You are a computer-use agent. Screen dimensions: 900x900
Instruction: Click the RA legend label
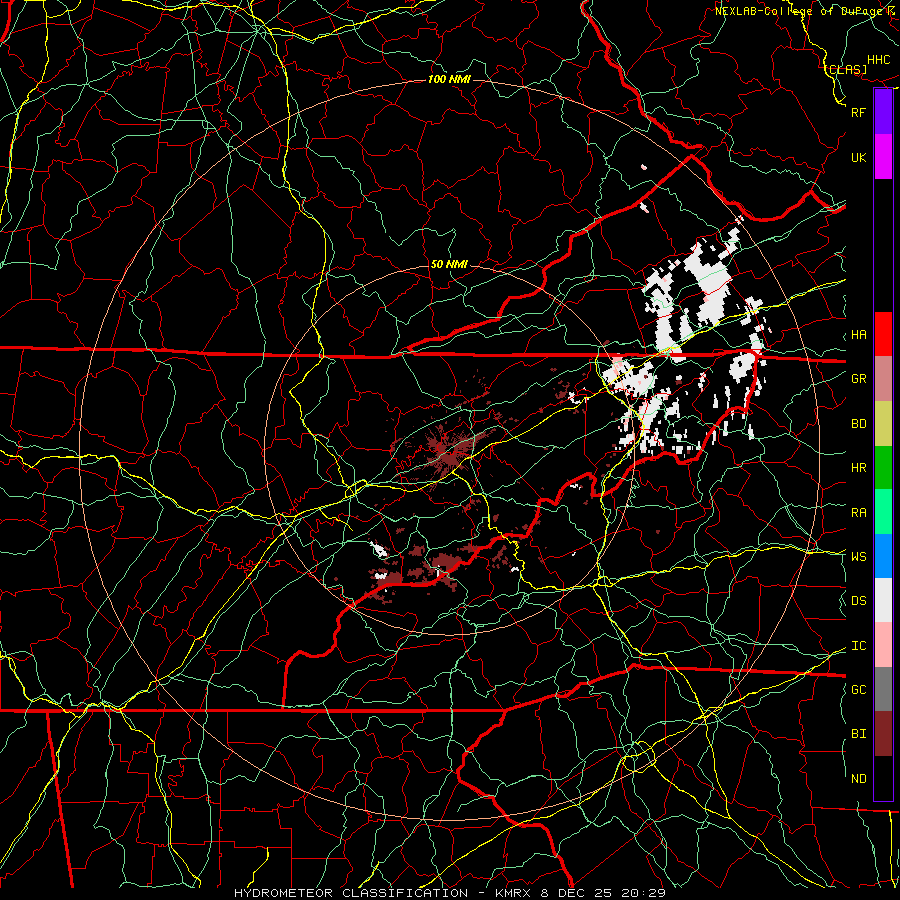858,512
